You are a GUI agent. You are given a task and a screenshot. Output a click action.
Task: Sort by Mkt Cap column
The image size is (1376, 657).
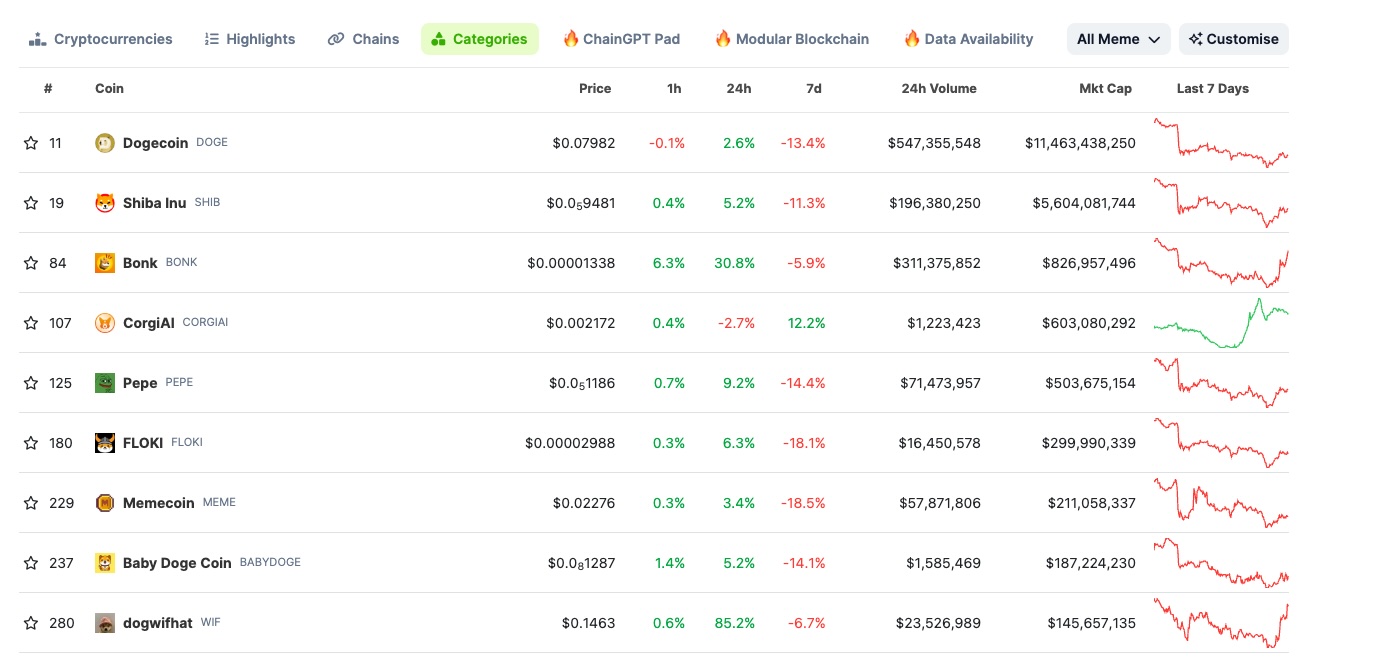click(x=1106, y=89)
